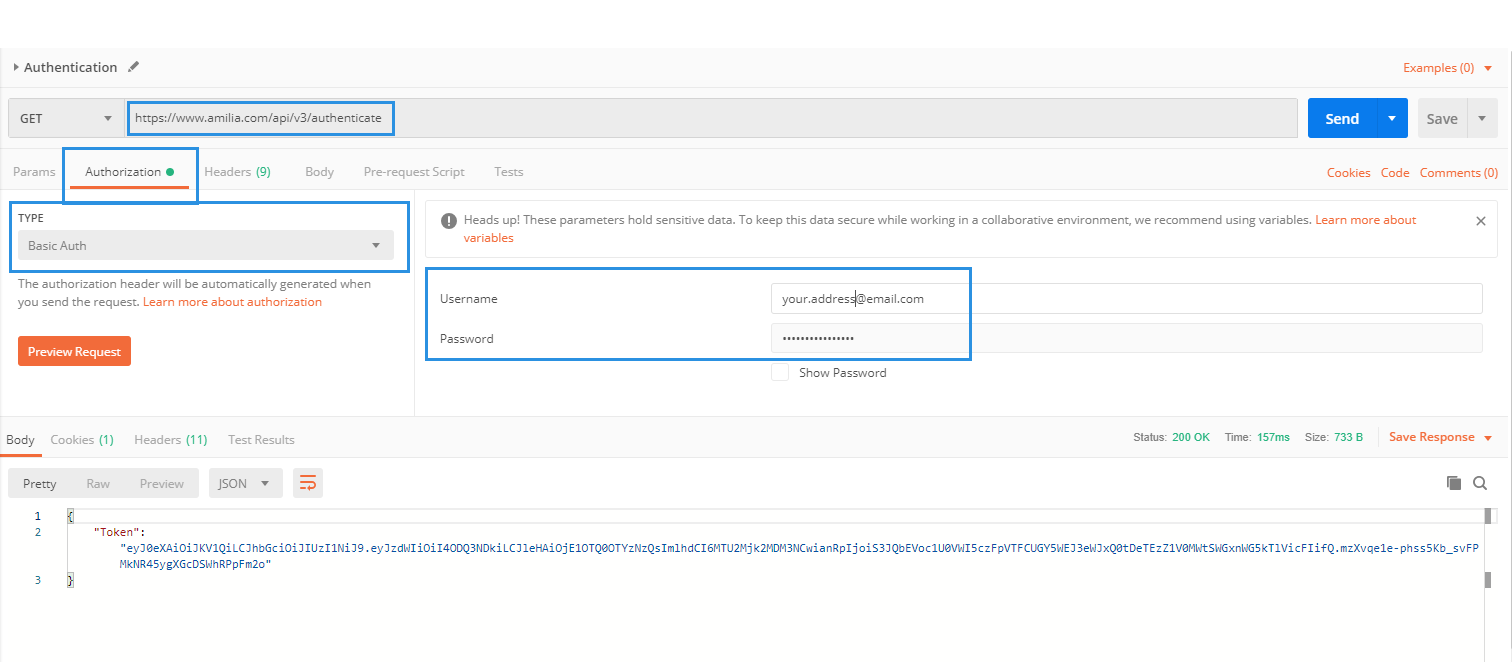This screenshot has width=1512, height=662.
Task: Open the Learn more about authorization link
Action: click(x=232, y=301)
